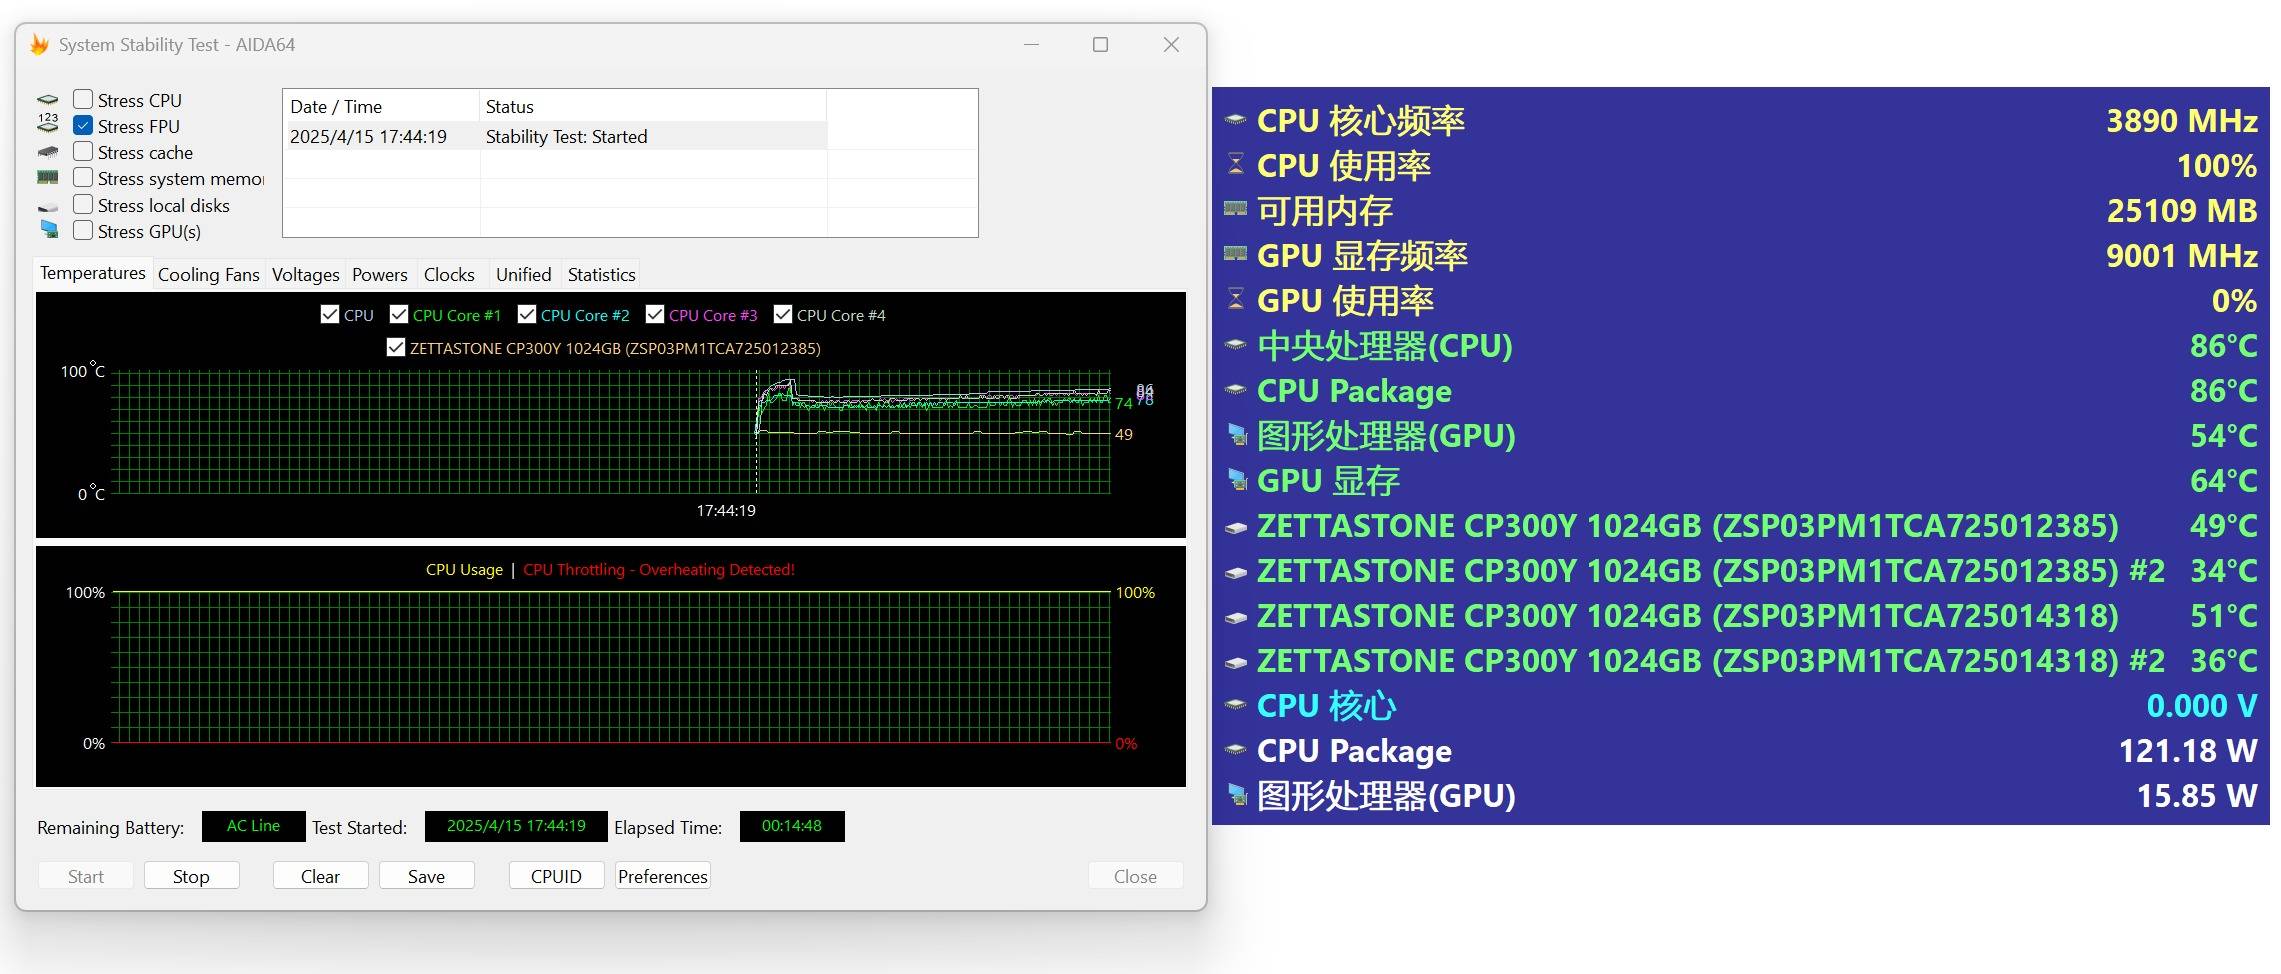Image resolution: width=2281 pixels, height=974 pixels.
Task: Click the CPU chip icon beside Stress CPU
Action: coord(48,100)
